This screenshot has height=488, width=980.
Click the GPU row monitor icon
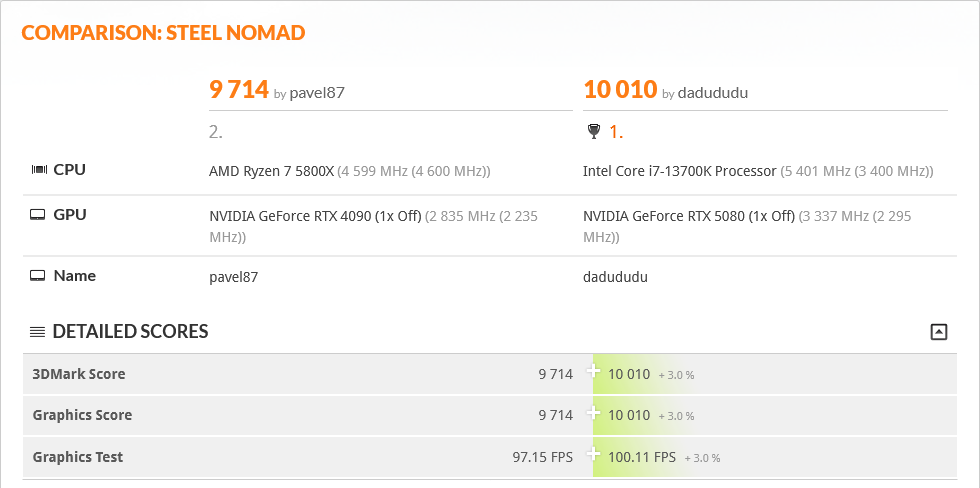point(39,215)
